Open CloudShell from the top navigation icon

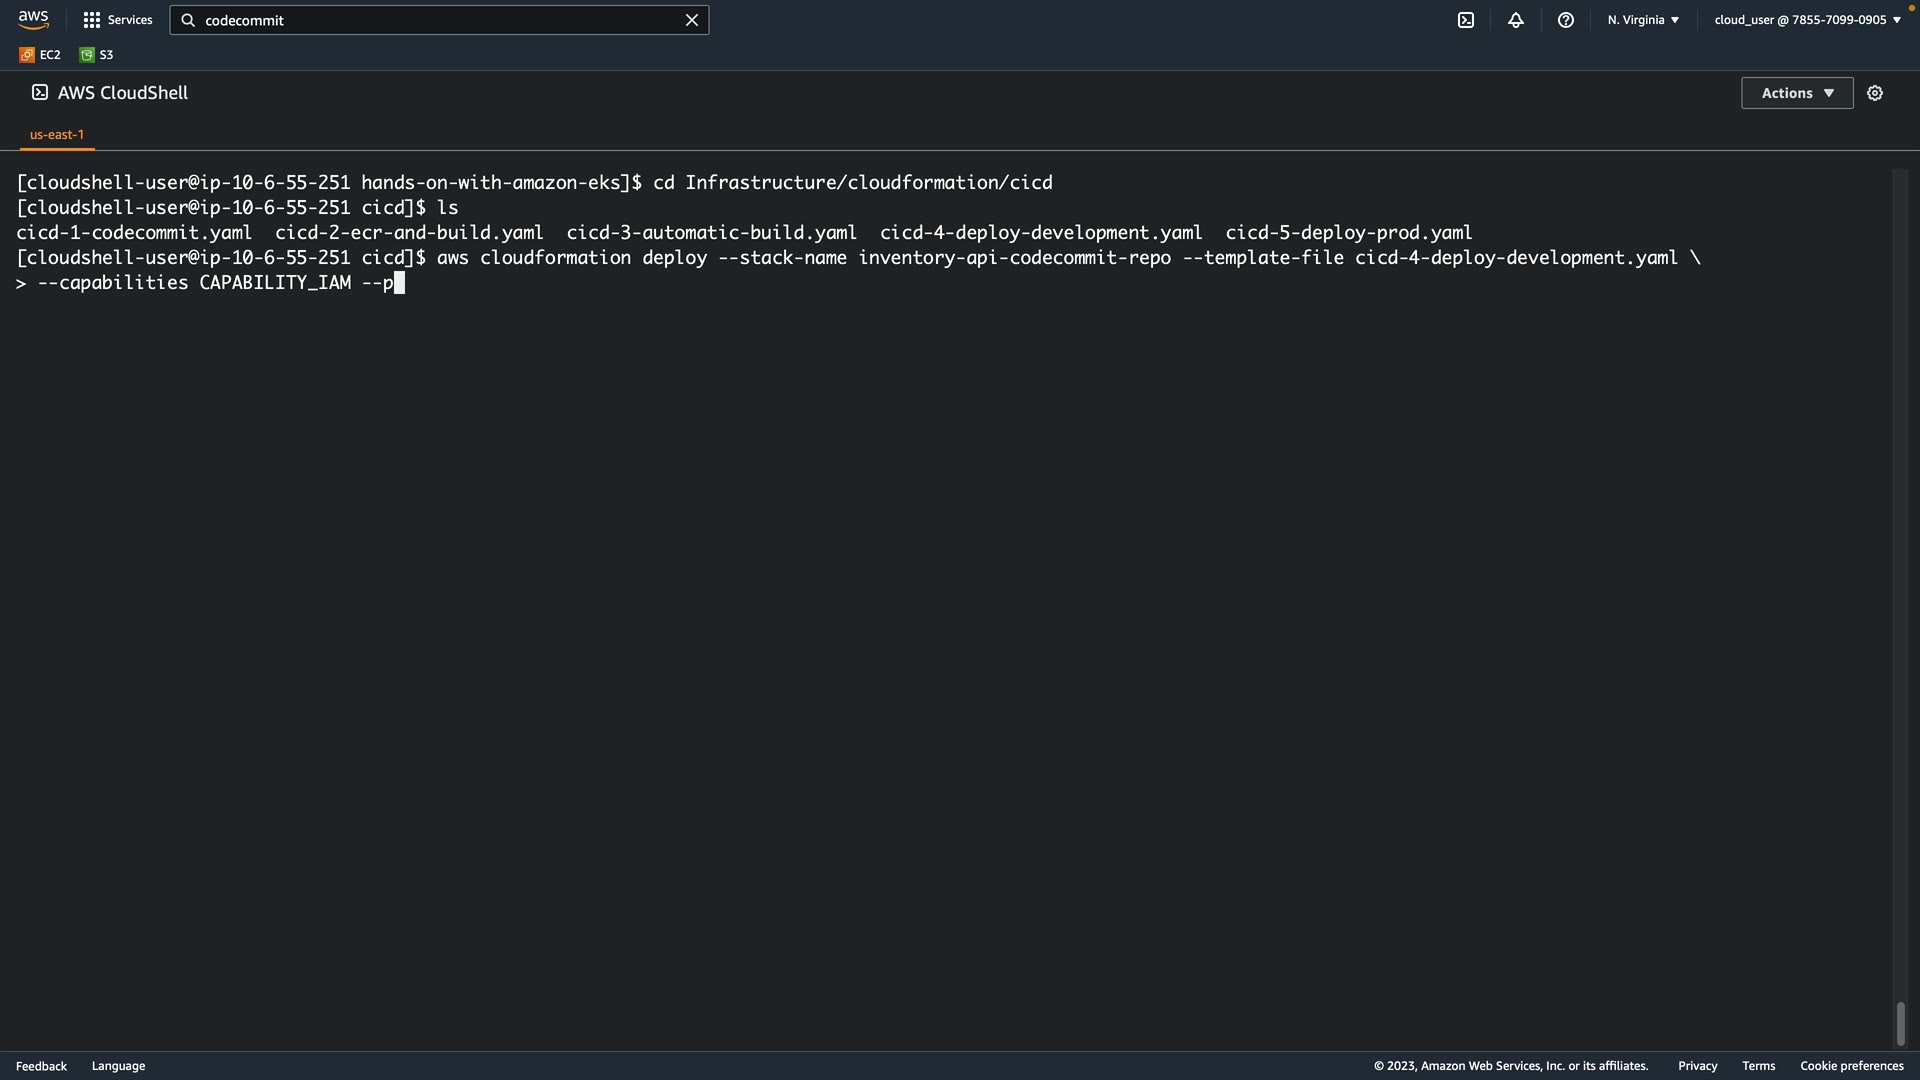click(x=1466, y=20)
